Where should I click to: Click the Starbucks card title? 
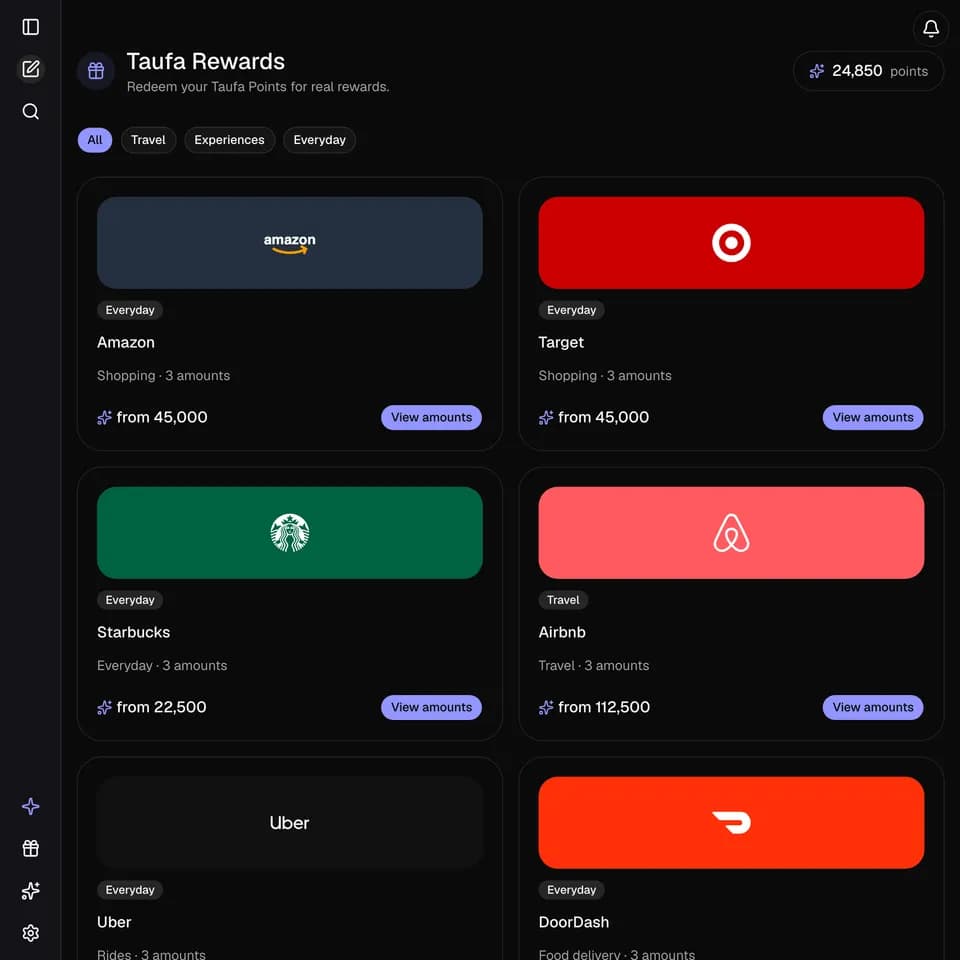coord(133,632)
